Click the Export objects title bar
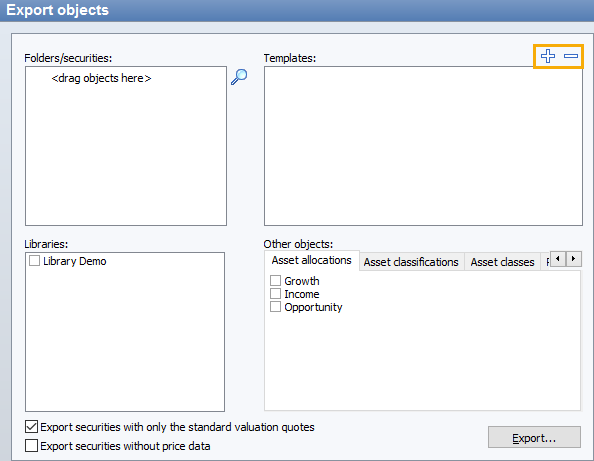 [x=297, y=10]
